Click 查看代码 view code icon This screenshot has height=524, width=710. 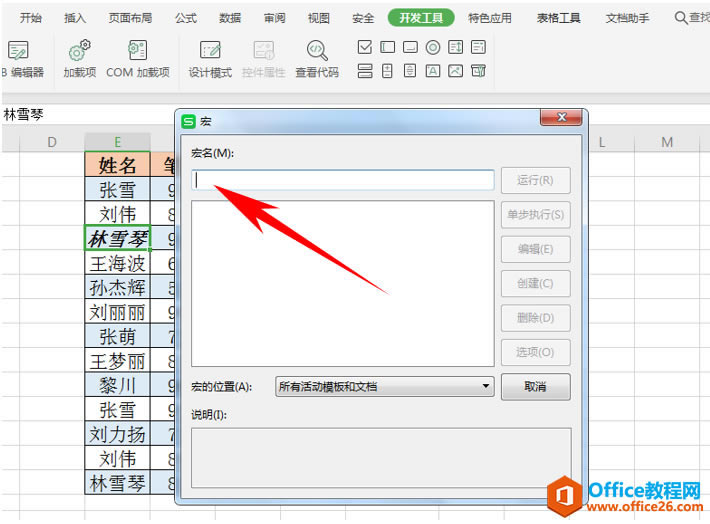317,50
